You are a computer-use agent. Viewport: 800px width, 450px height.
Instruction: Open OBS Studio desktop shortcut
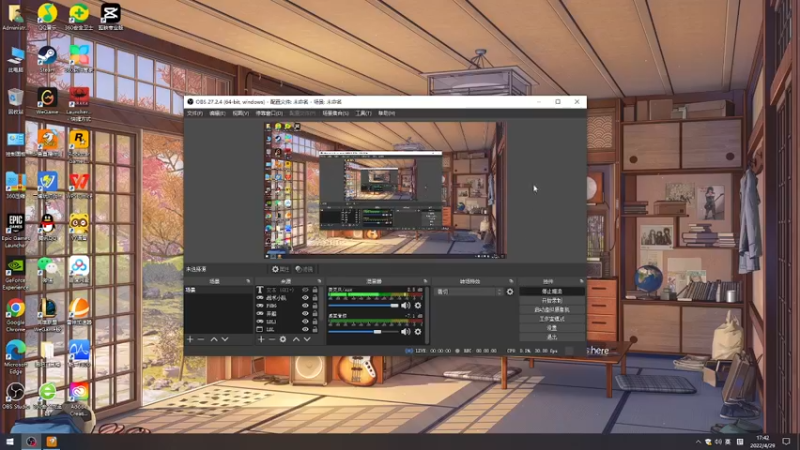pos(16,396)
